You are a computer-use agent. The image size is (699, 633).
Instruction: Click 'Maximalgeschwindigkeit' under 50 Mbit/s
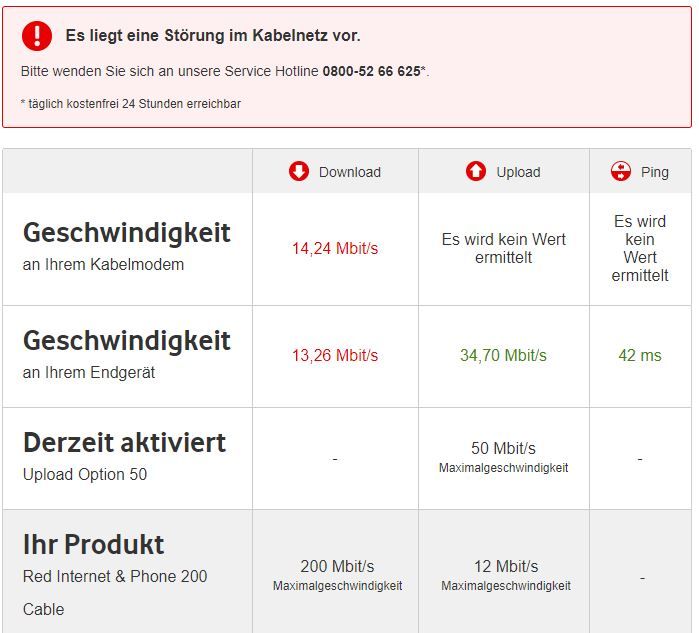(x=503, y=468)
